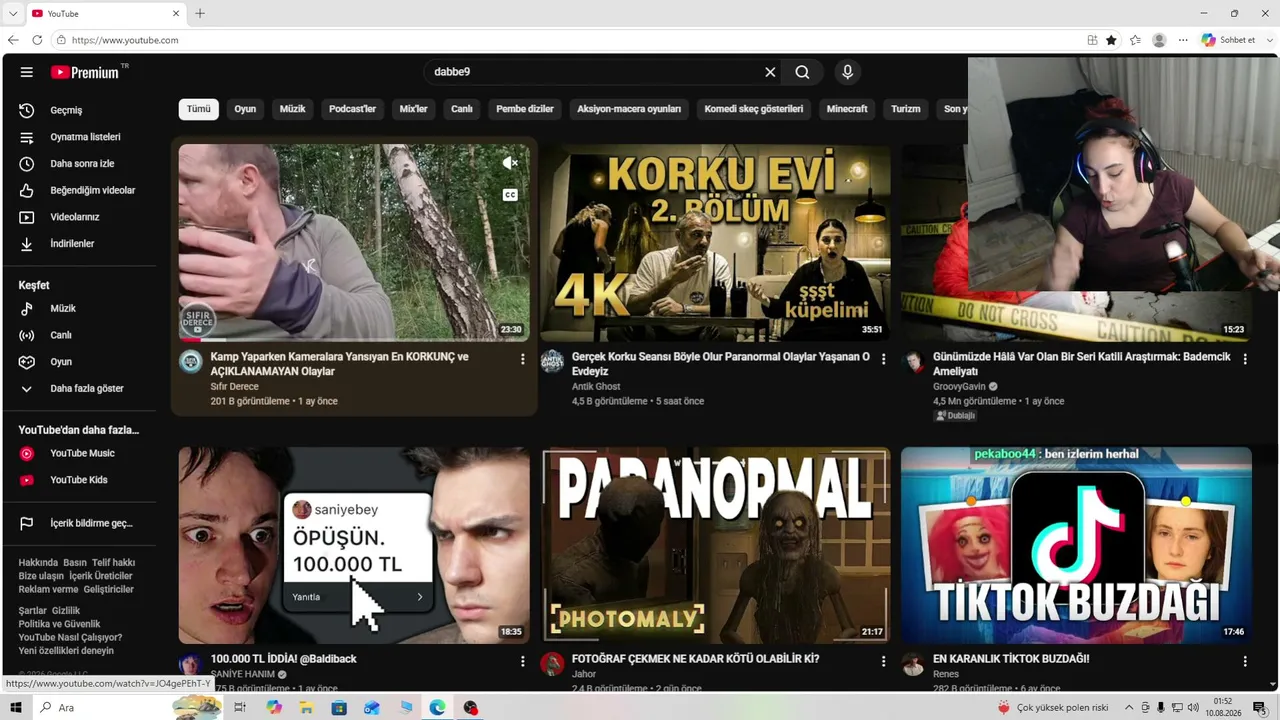Open more options for EN KARANLIK TİKTOK BUZDAĞI
This screenshot has height=720, width=1280.
pyautogui.click(x=1245, y=661)
